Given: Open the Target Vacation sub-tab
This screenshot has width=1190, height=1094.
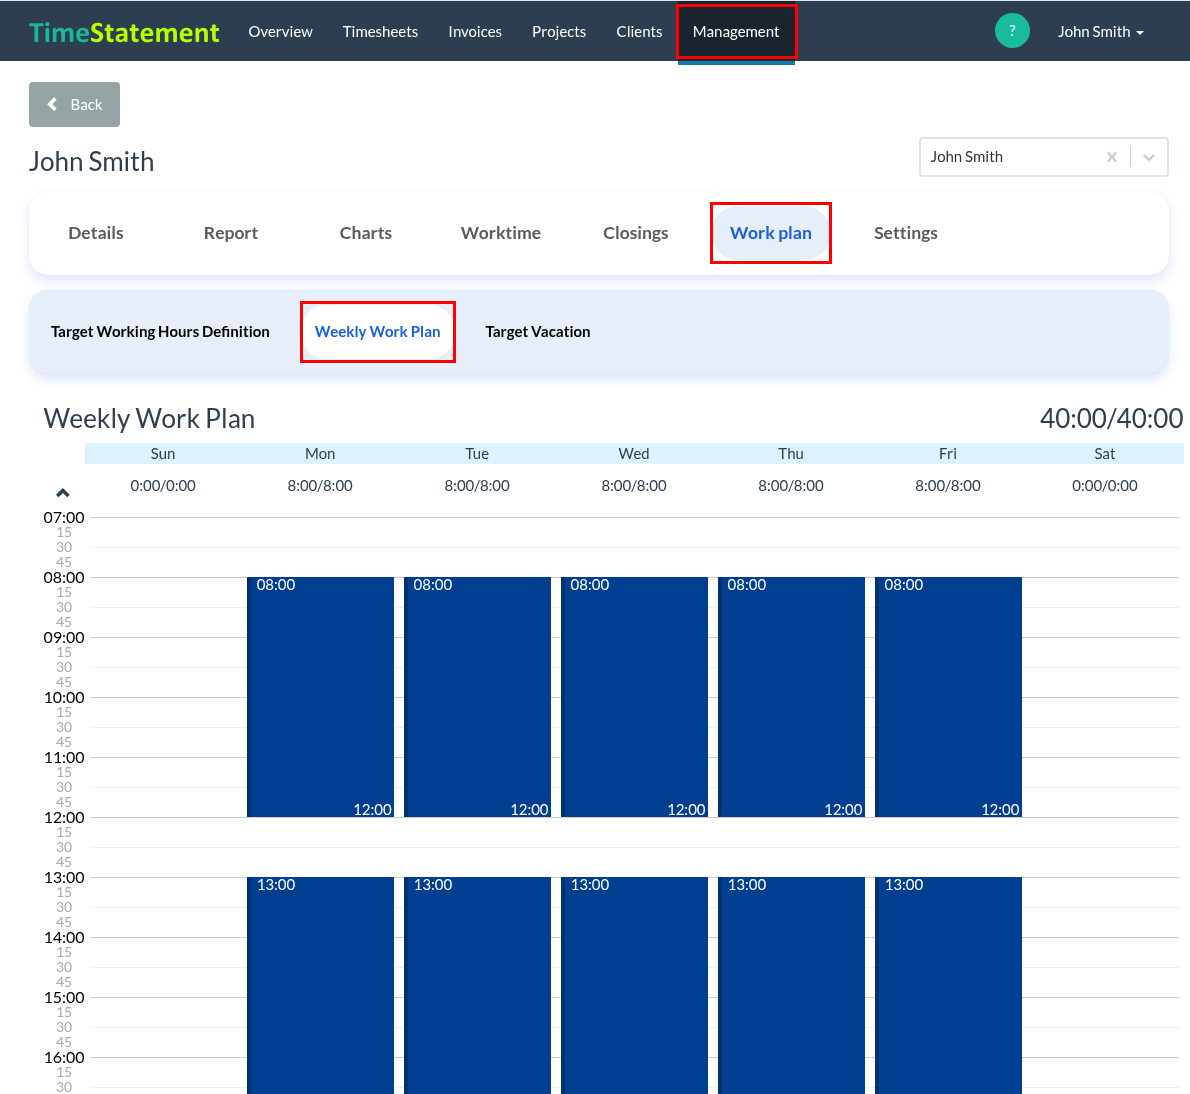Looking at the screenshot, I should point(537,332).
